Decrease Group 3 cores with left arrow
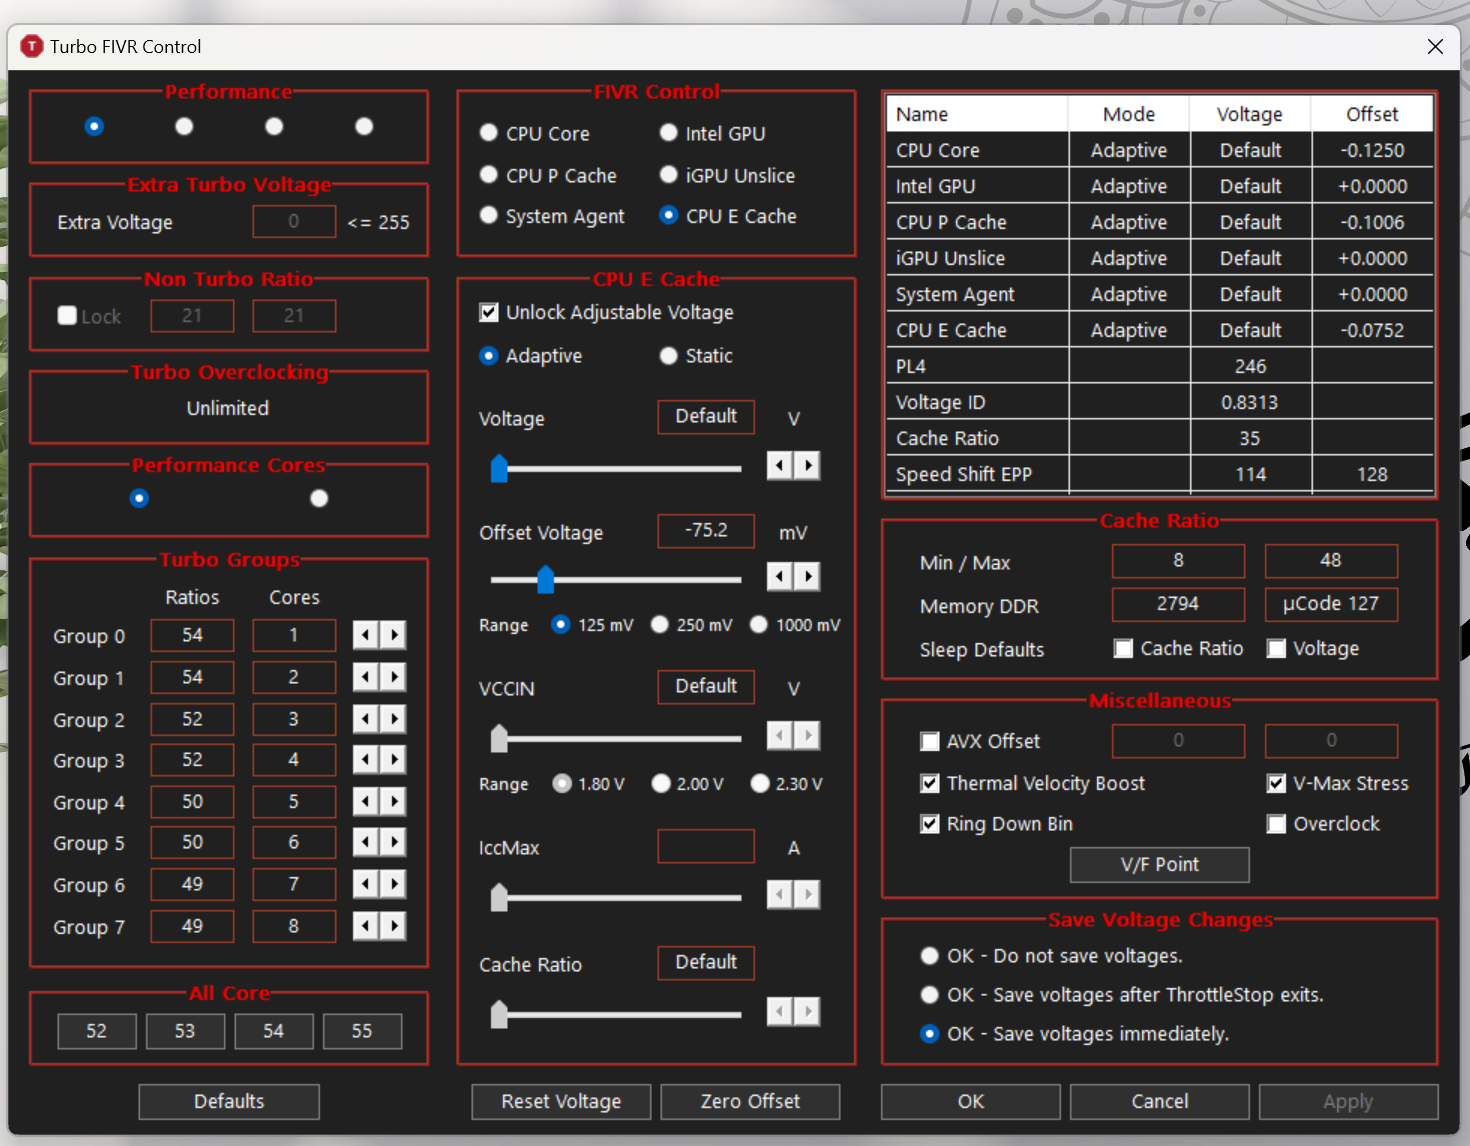 (366, 760)
